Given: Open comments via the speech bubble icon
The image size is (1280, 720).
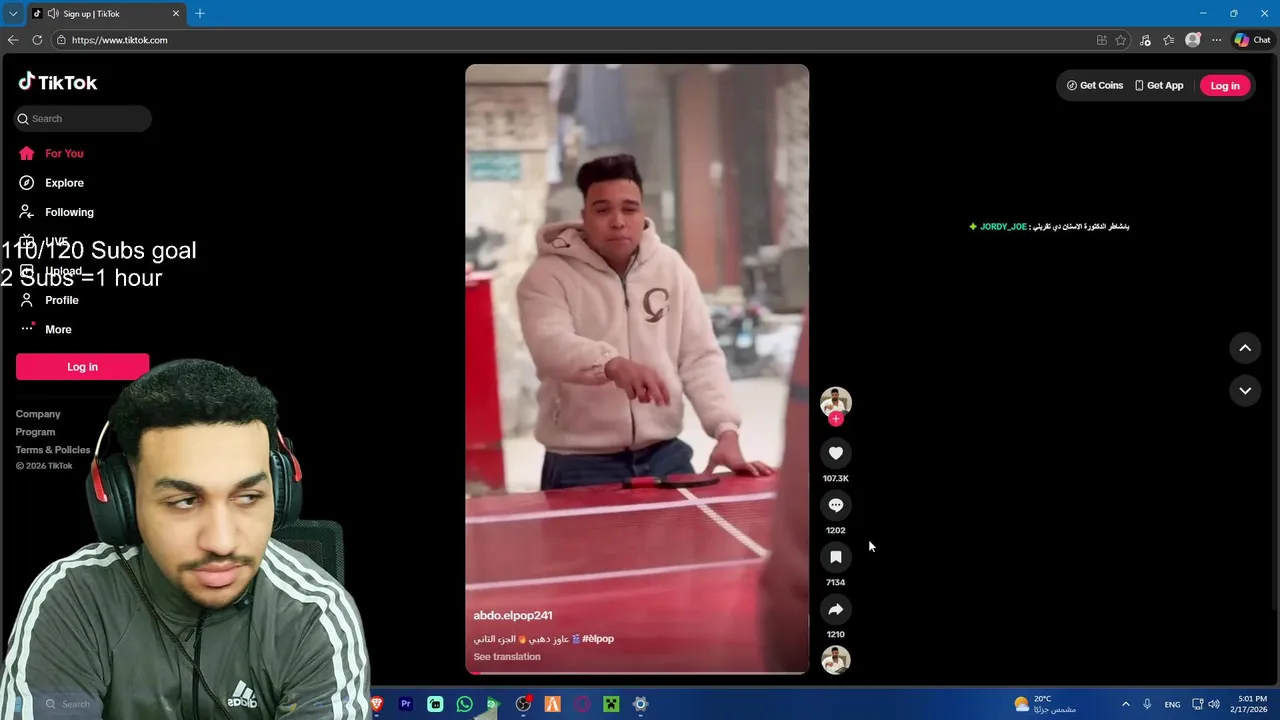Looking at the screenshot, I should tap(836, 505).
